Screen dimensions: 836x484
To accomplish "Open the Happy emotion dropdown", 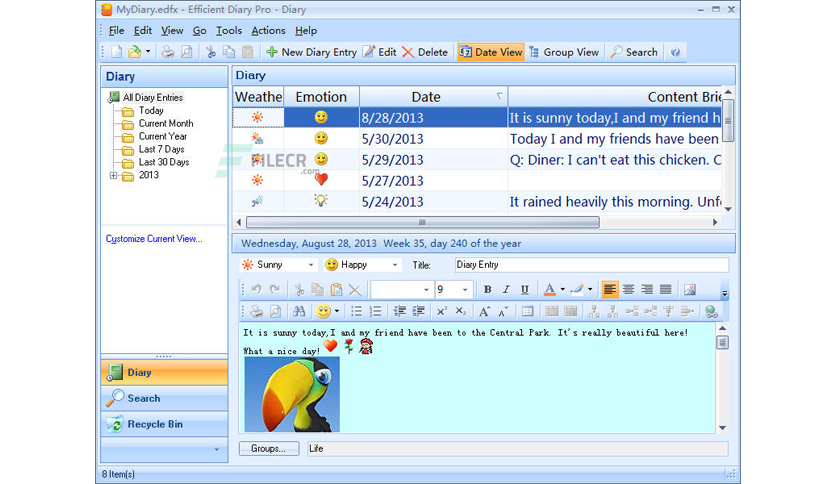I will click(395, 265).
